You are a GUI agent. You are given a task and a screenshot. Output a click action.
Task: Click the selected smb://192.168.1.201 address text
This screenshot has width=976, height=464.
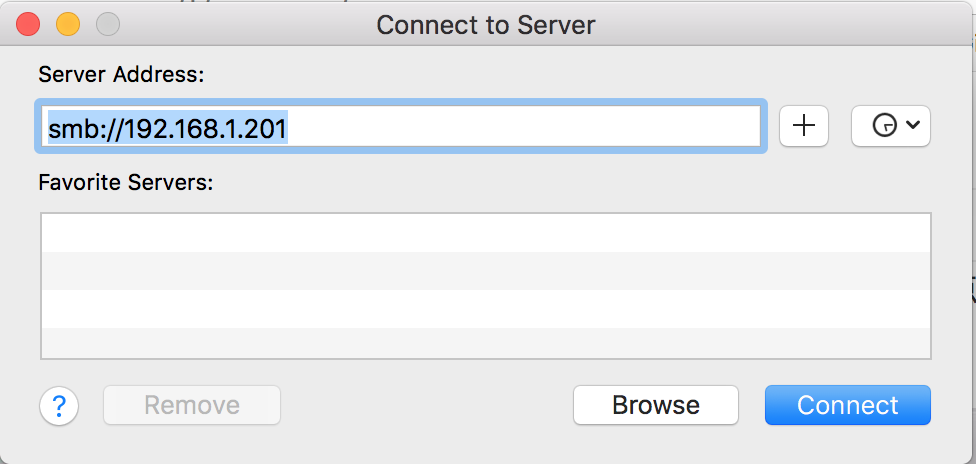pyautogui.click(x=168, y=127)
